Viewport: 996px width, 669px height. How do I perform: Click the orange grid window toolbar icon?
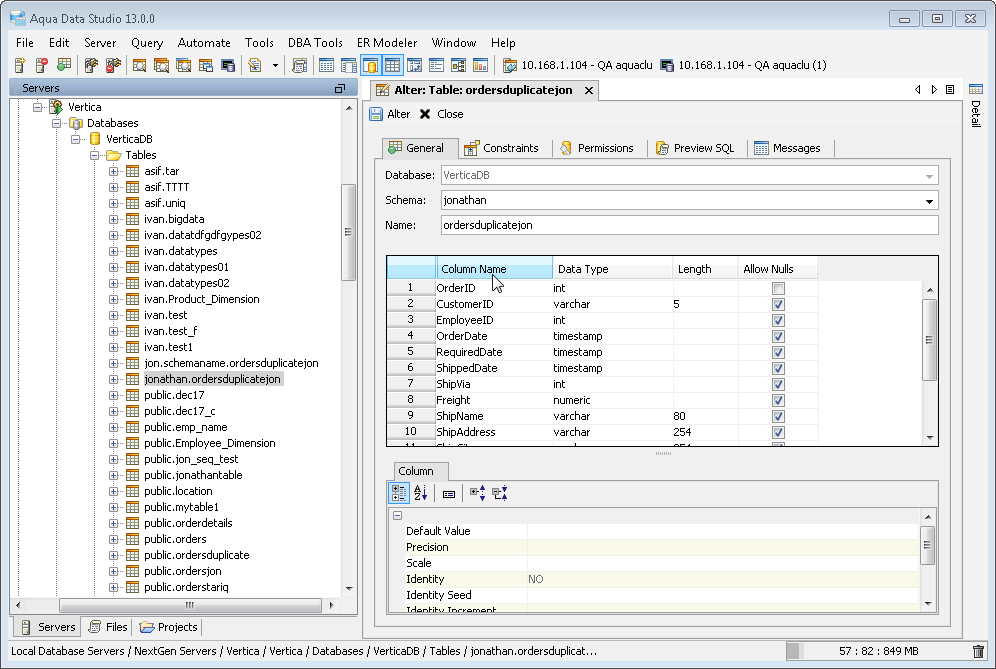click(205, 65)
